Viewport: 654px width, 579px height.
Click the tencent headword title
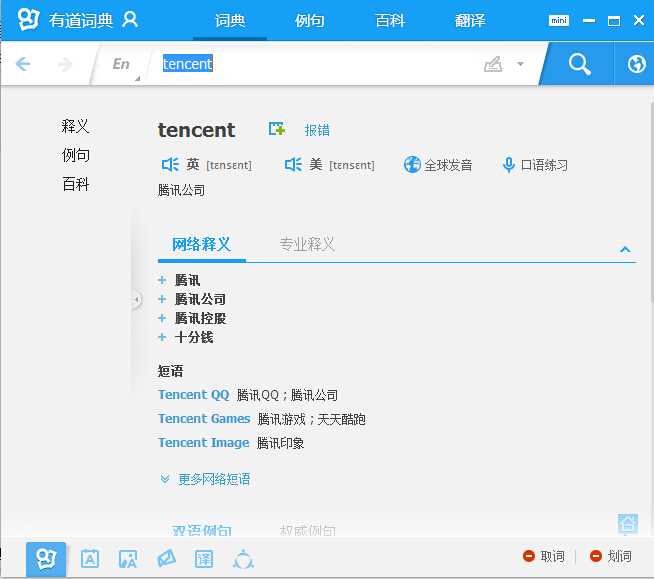196,130
